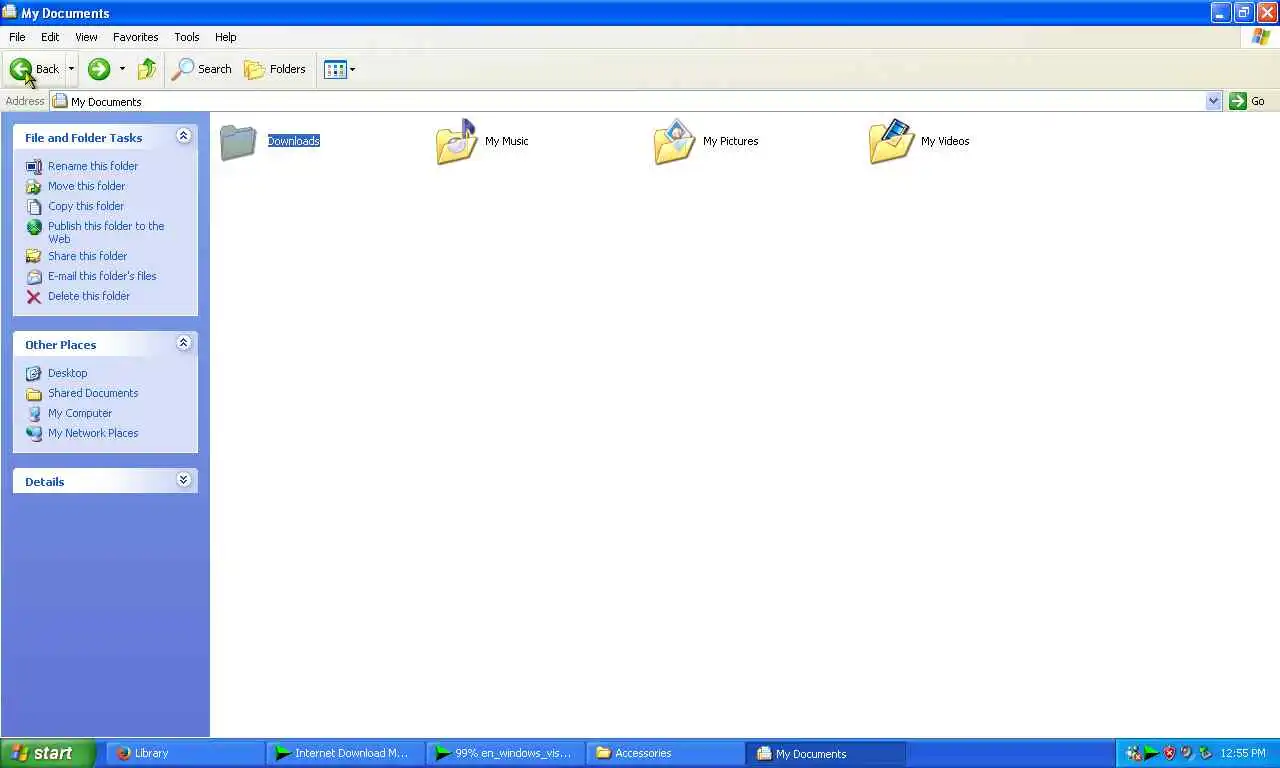The height and width of the screenshot is (768, 1280).
Task: Click the My Videos folder label
Action: point(945,141)
